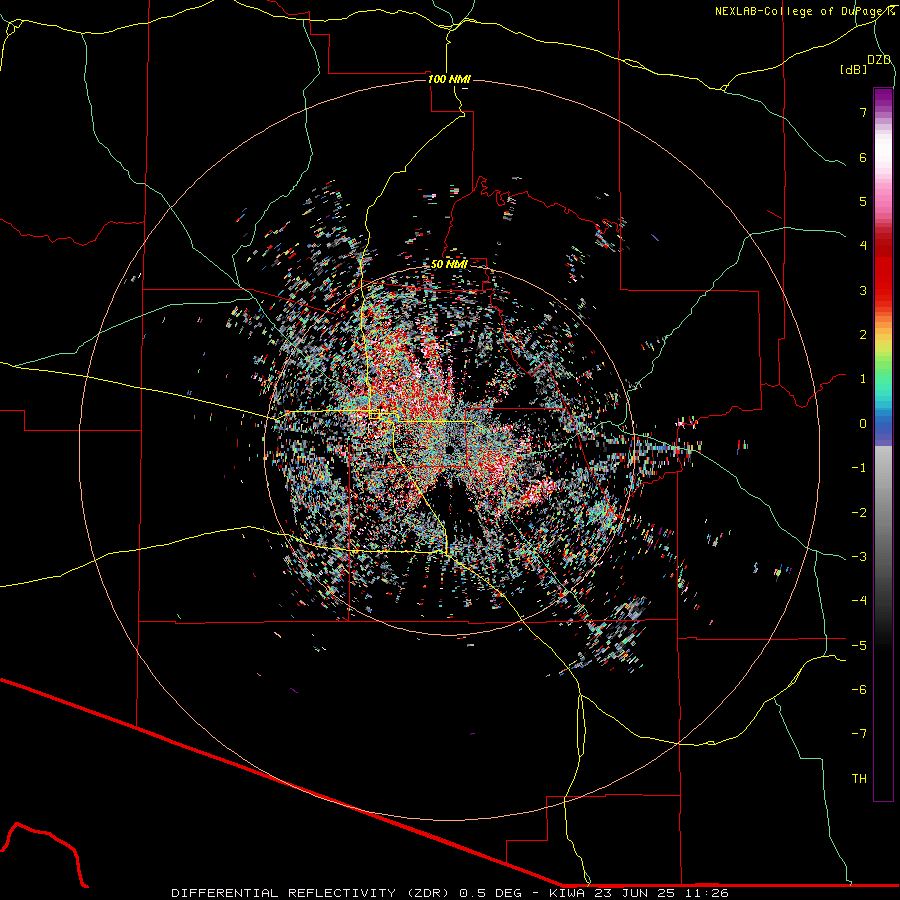Click the -1 dB color scale label
The height and width of the screenshot is (900, 900).
tap(859, 468)
